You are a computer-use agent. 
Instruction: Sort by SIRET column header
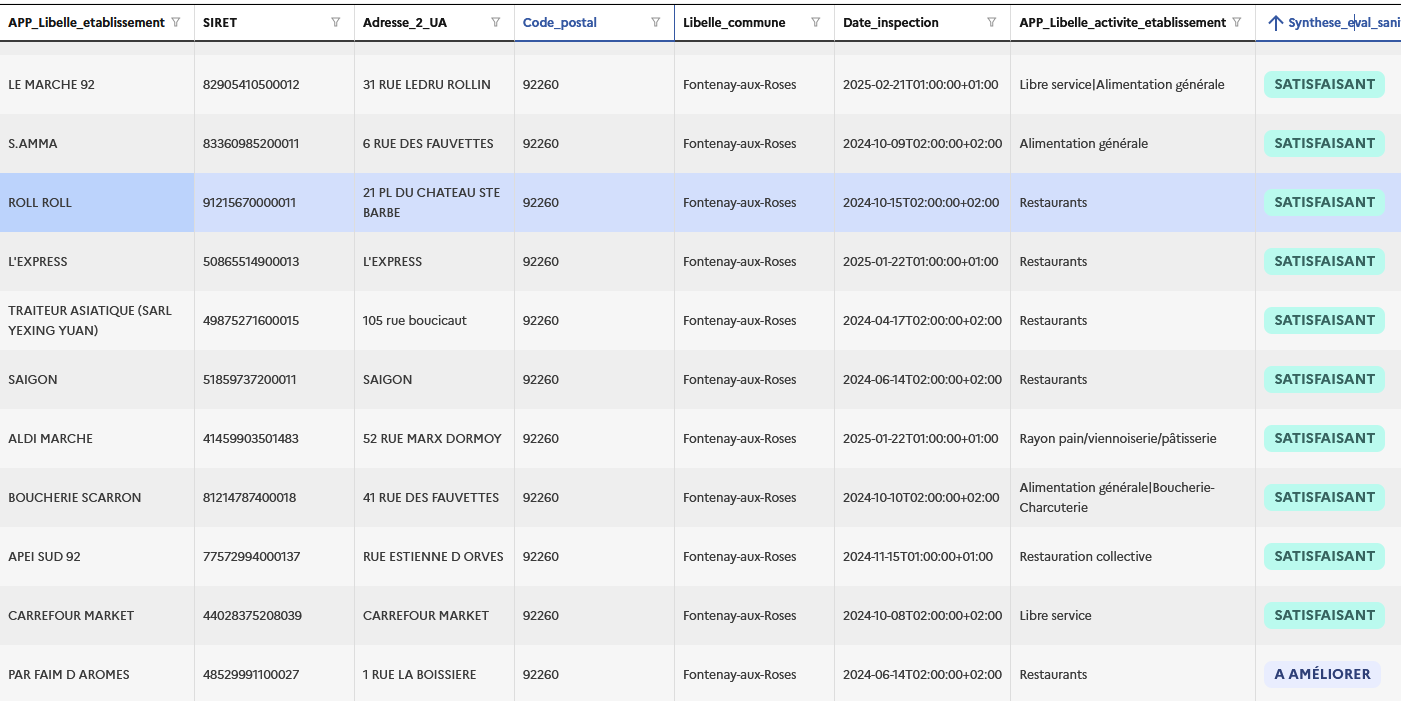click(220, 22)
